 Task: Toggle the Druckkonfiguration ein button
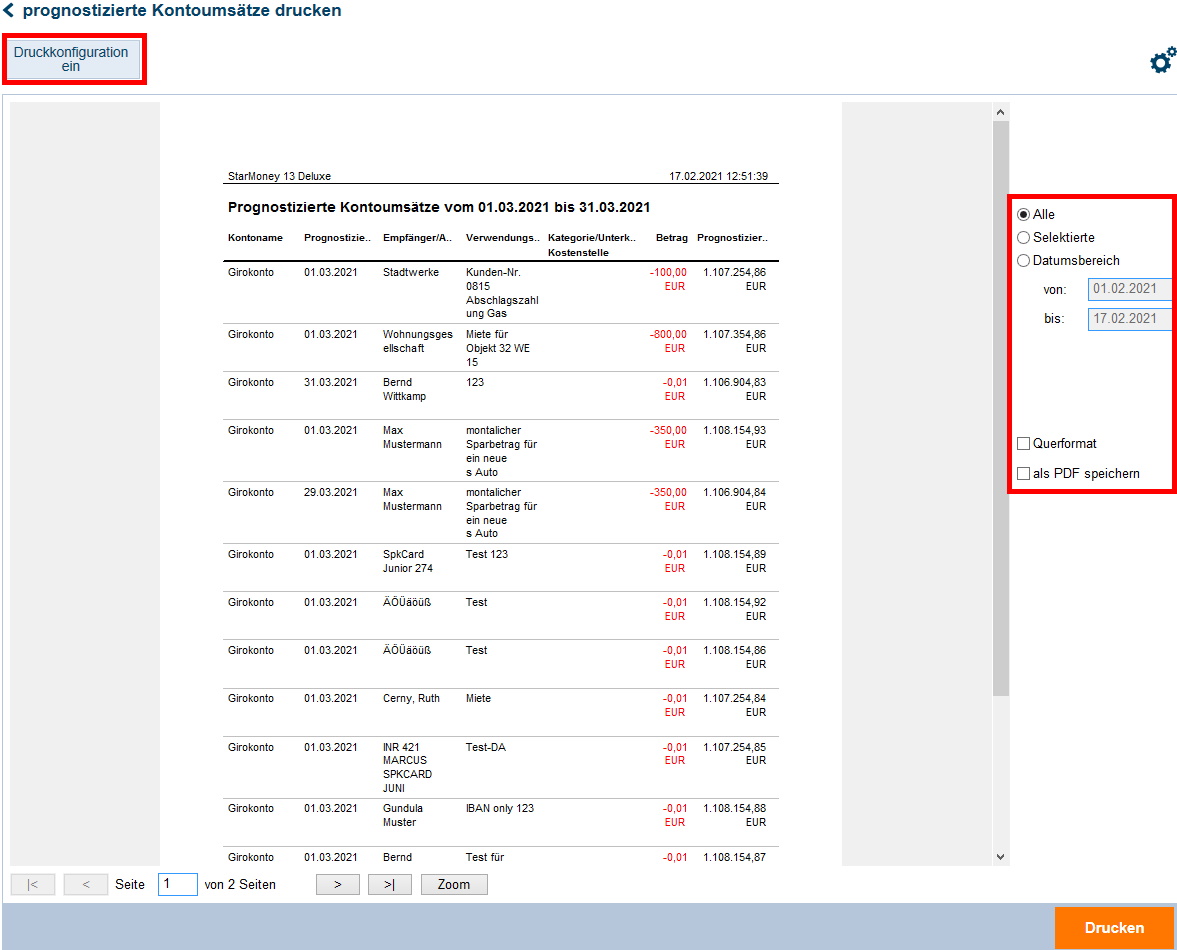pos(71,59)
